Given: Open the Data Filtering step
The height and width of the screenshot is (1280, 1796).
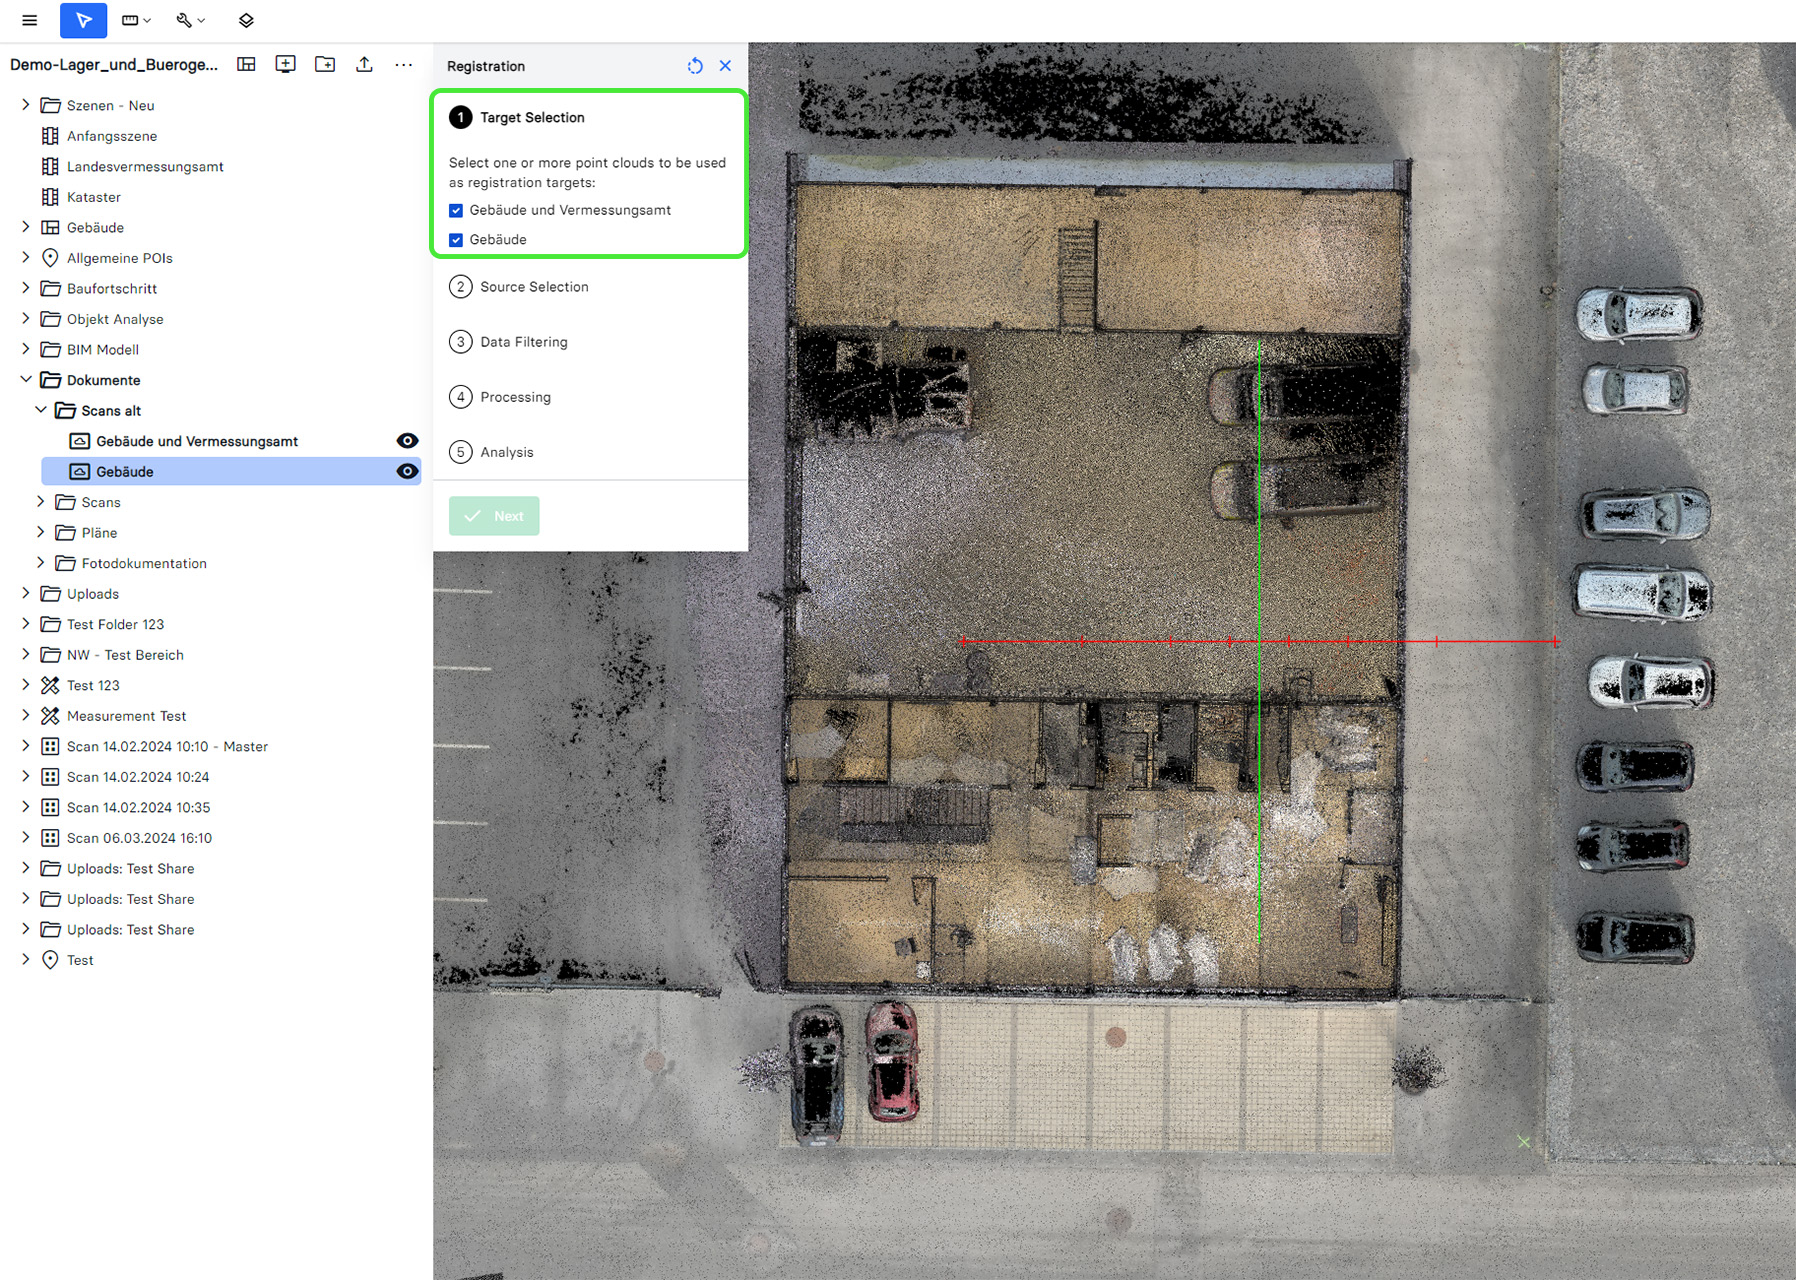Looking at the screenshot, I should tap(523, 342).
